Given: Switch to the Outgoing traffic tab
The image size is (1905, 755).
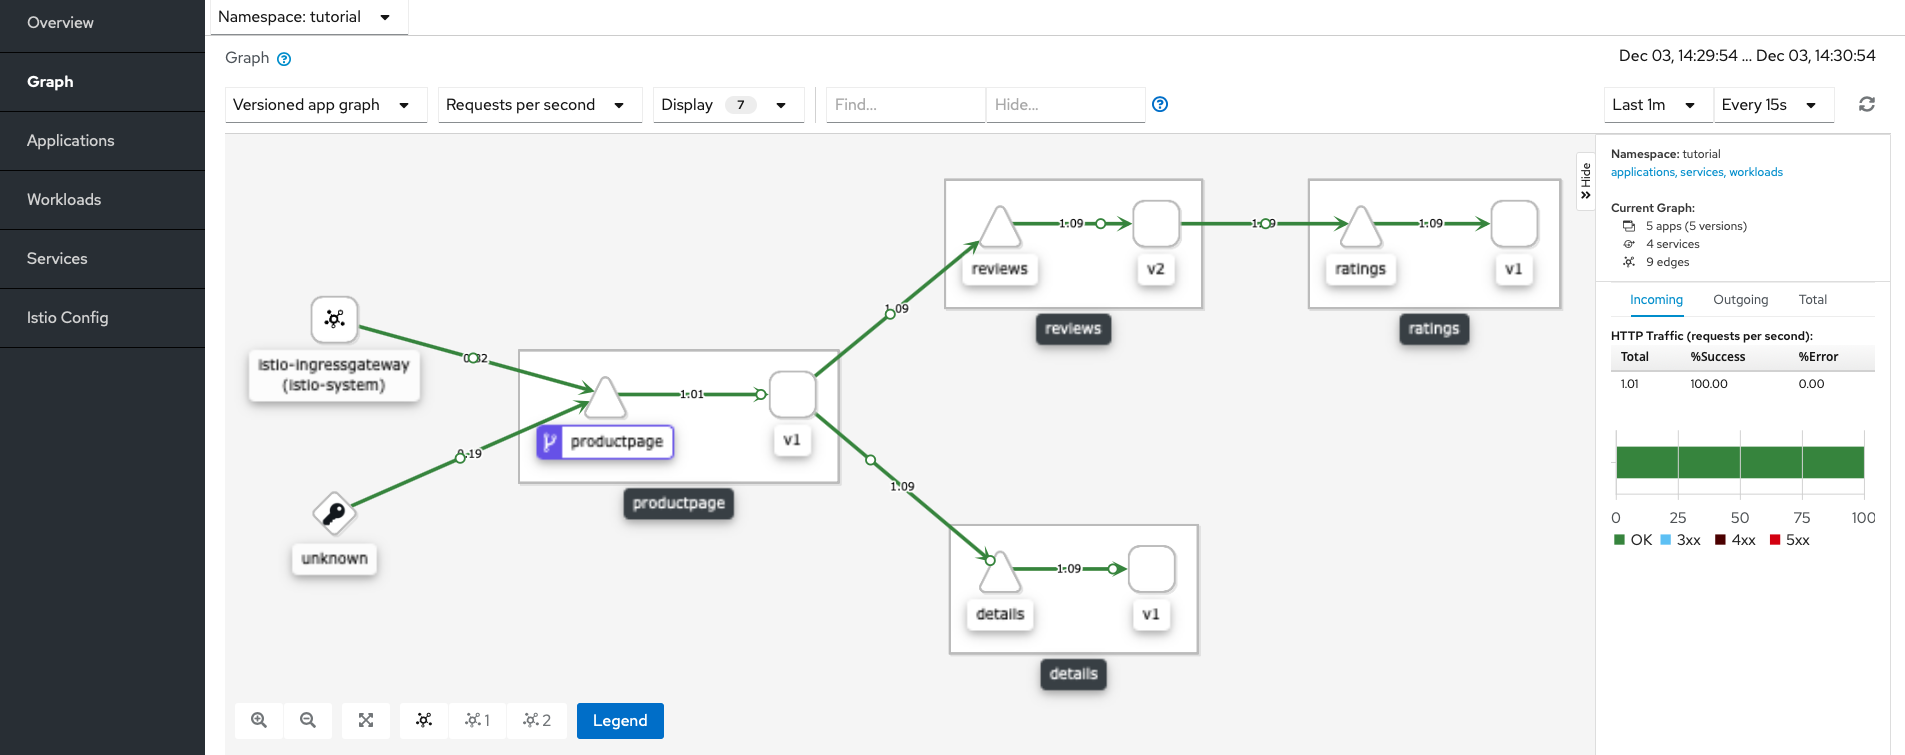Looking at the screenshot, I should tap(1740, 299).
